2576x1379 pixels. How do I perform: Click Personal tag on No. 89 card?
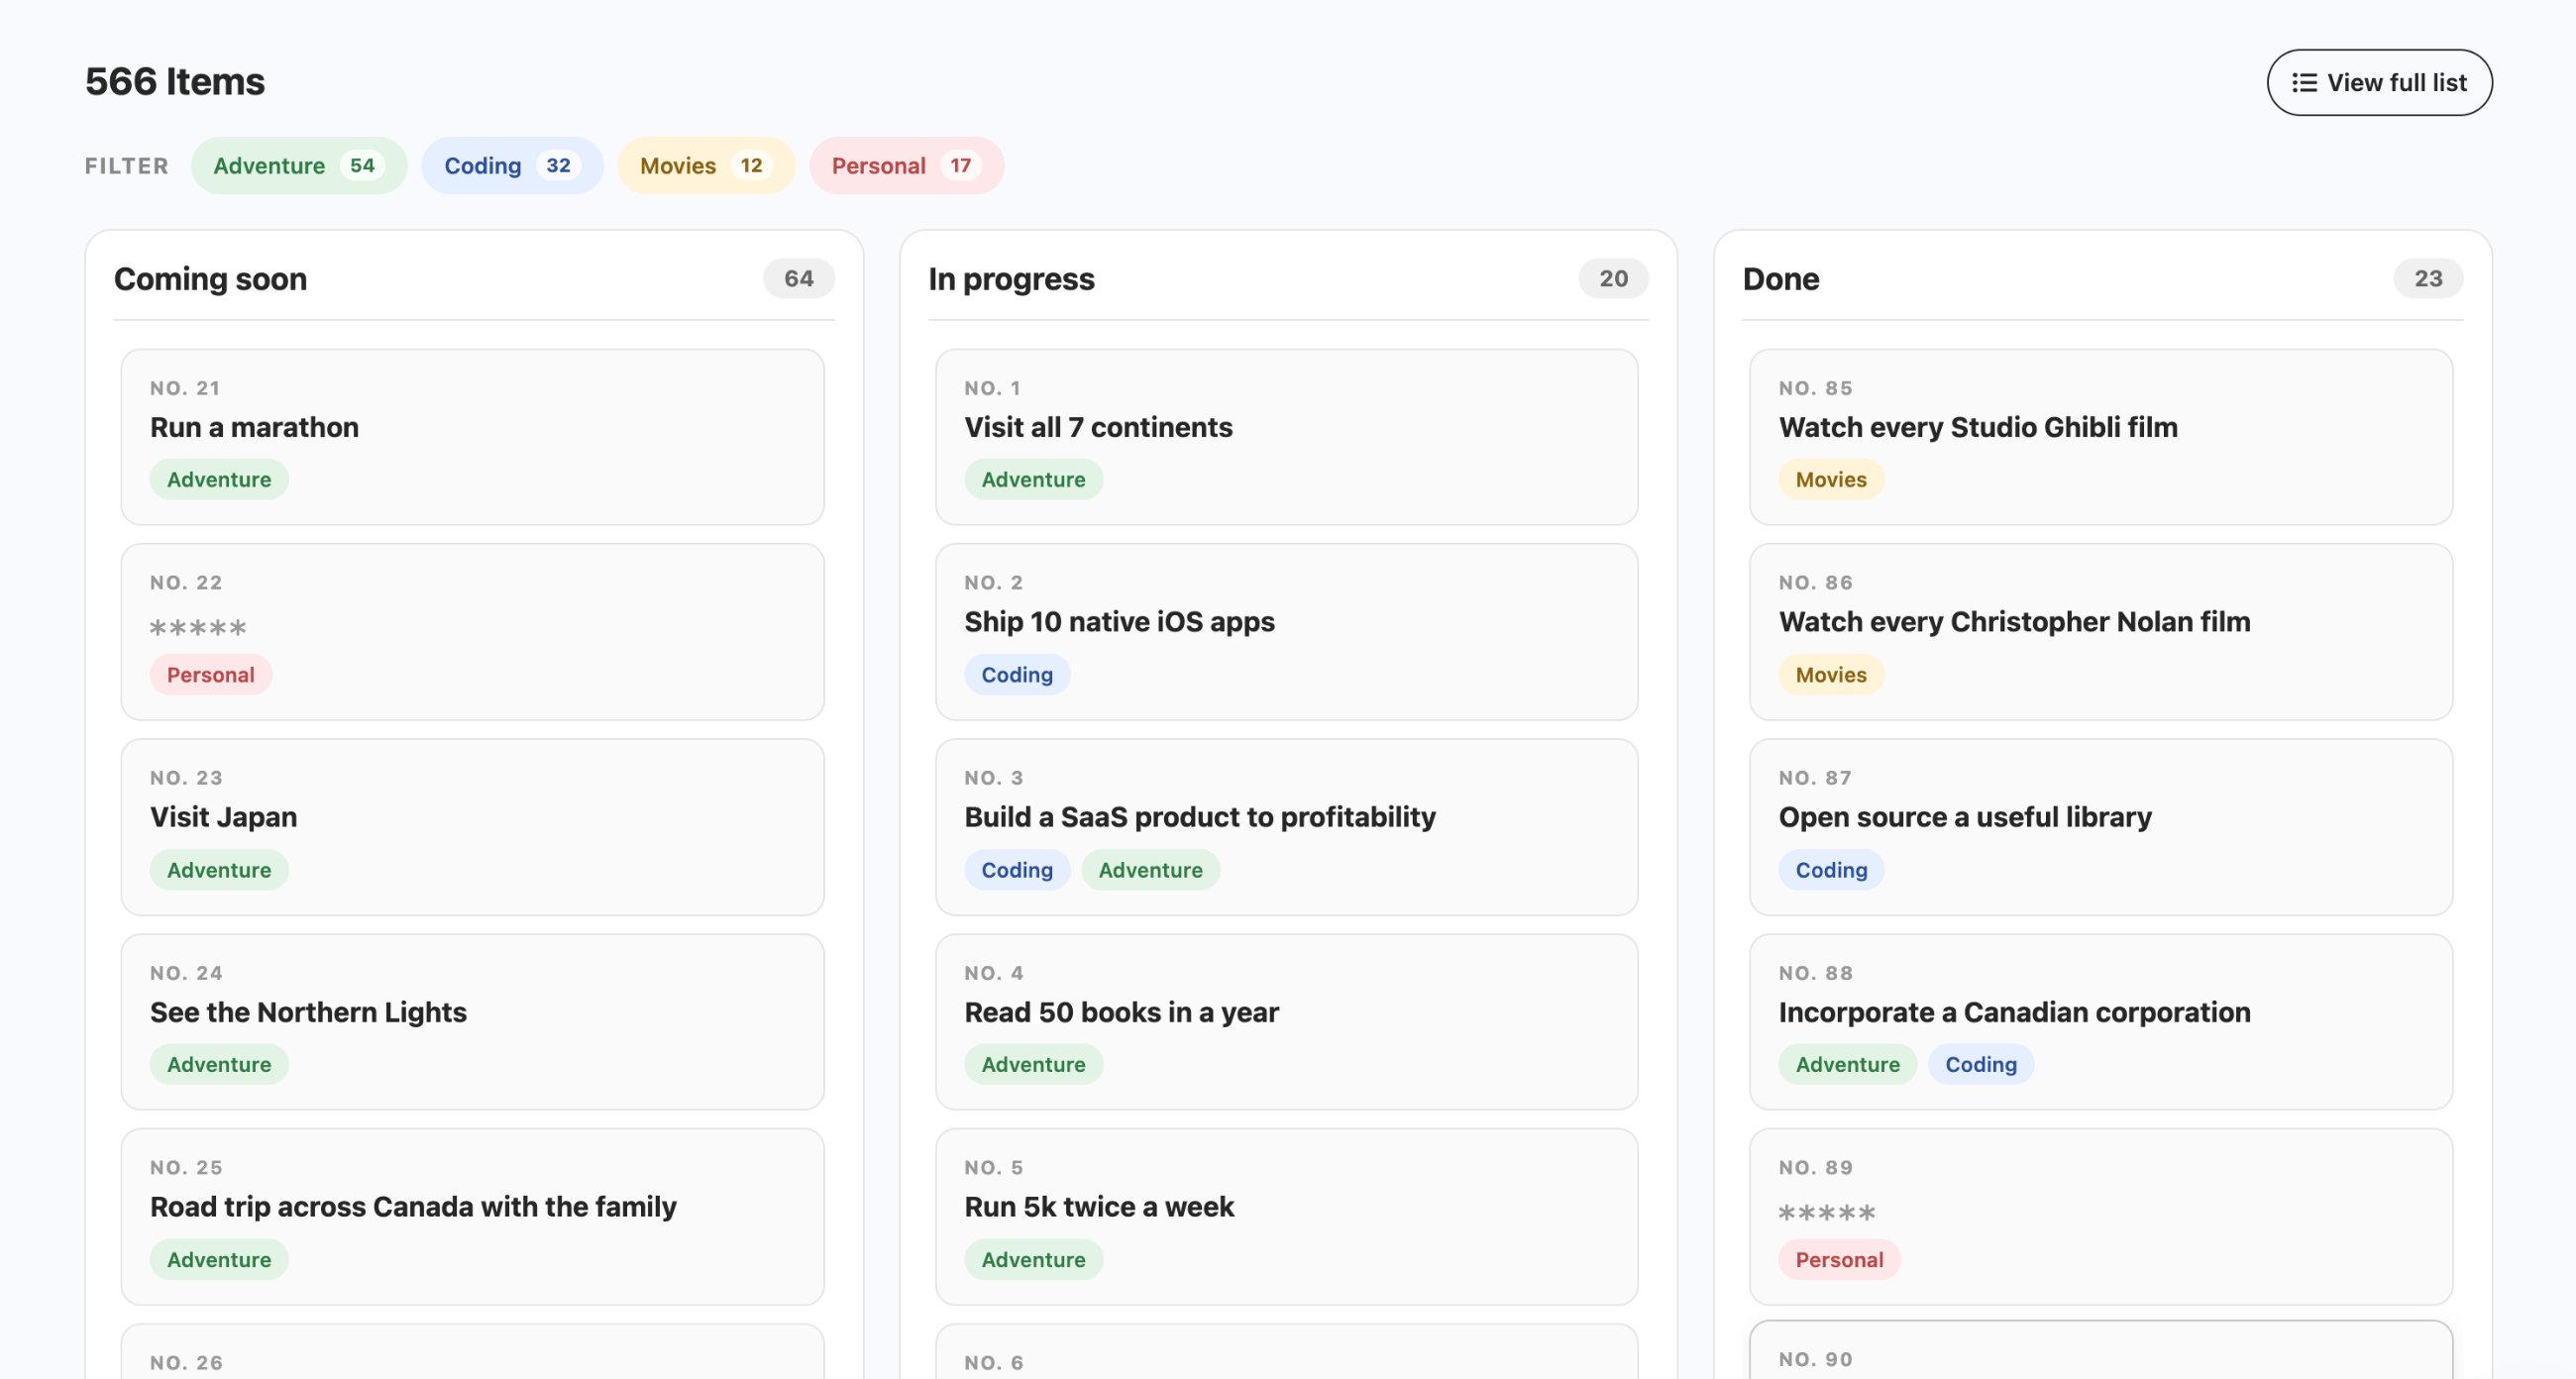(x=1839, y=1259)
